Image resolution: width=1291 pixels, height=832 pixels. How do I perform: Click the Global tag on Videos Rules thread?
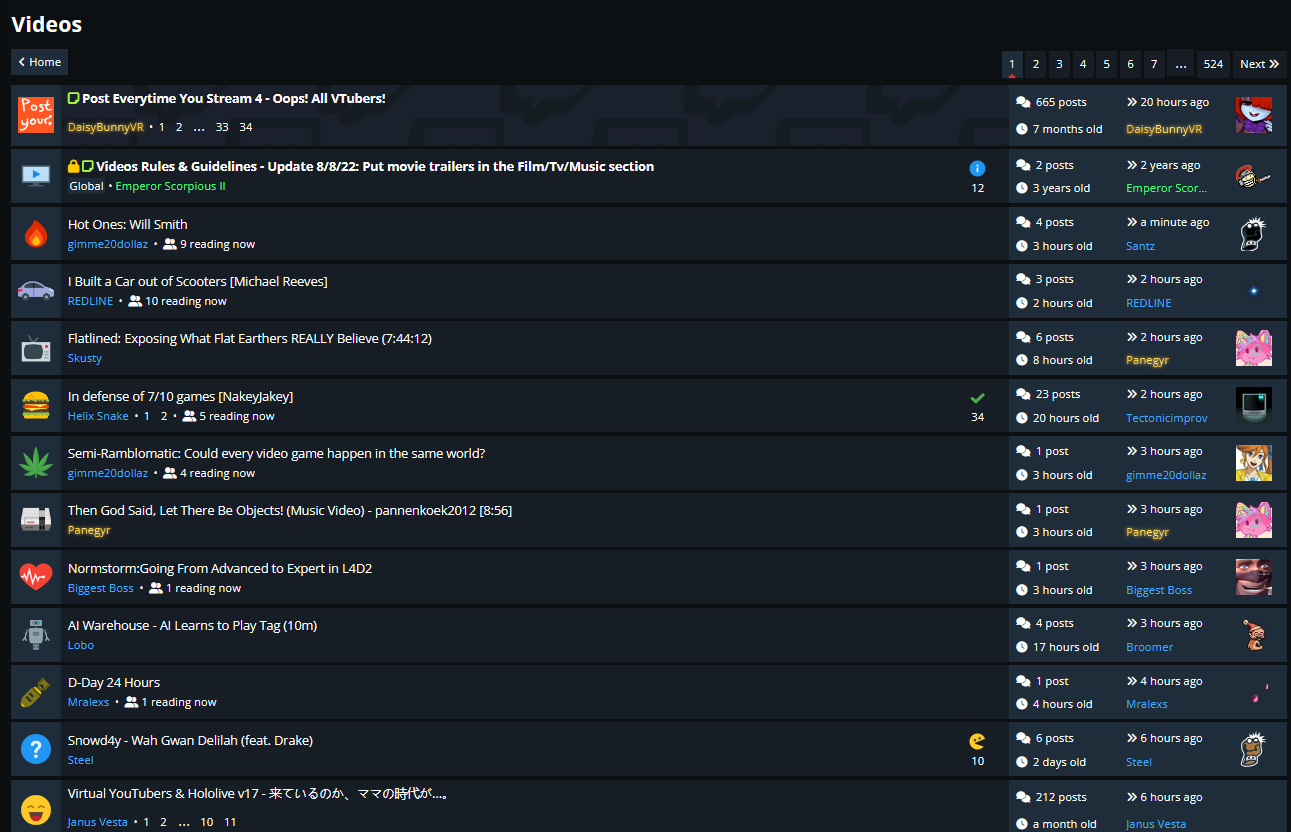pos(87,186)
